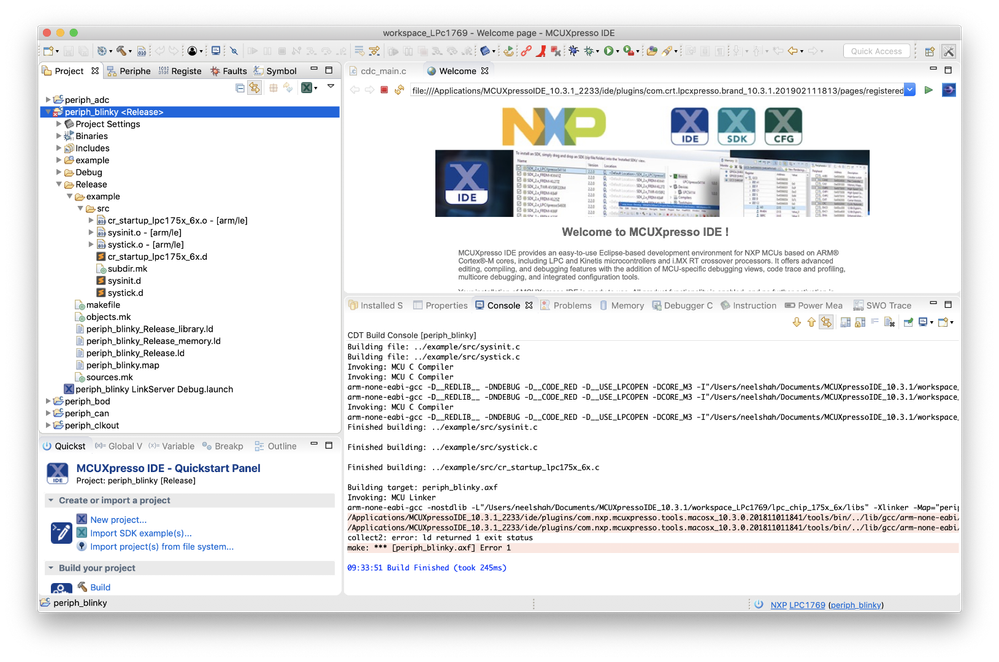This screenshot has height=662, width=999.
Task: Open the Faults tab
Action: click(x=229, y=71)
